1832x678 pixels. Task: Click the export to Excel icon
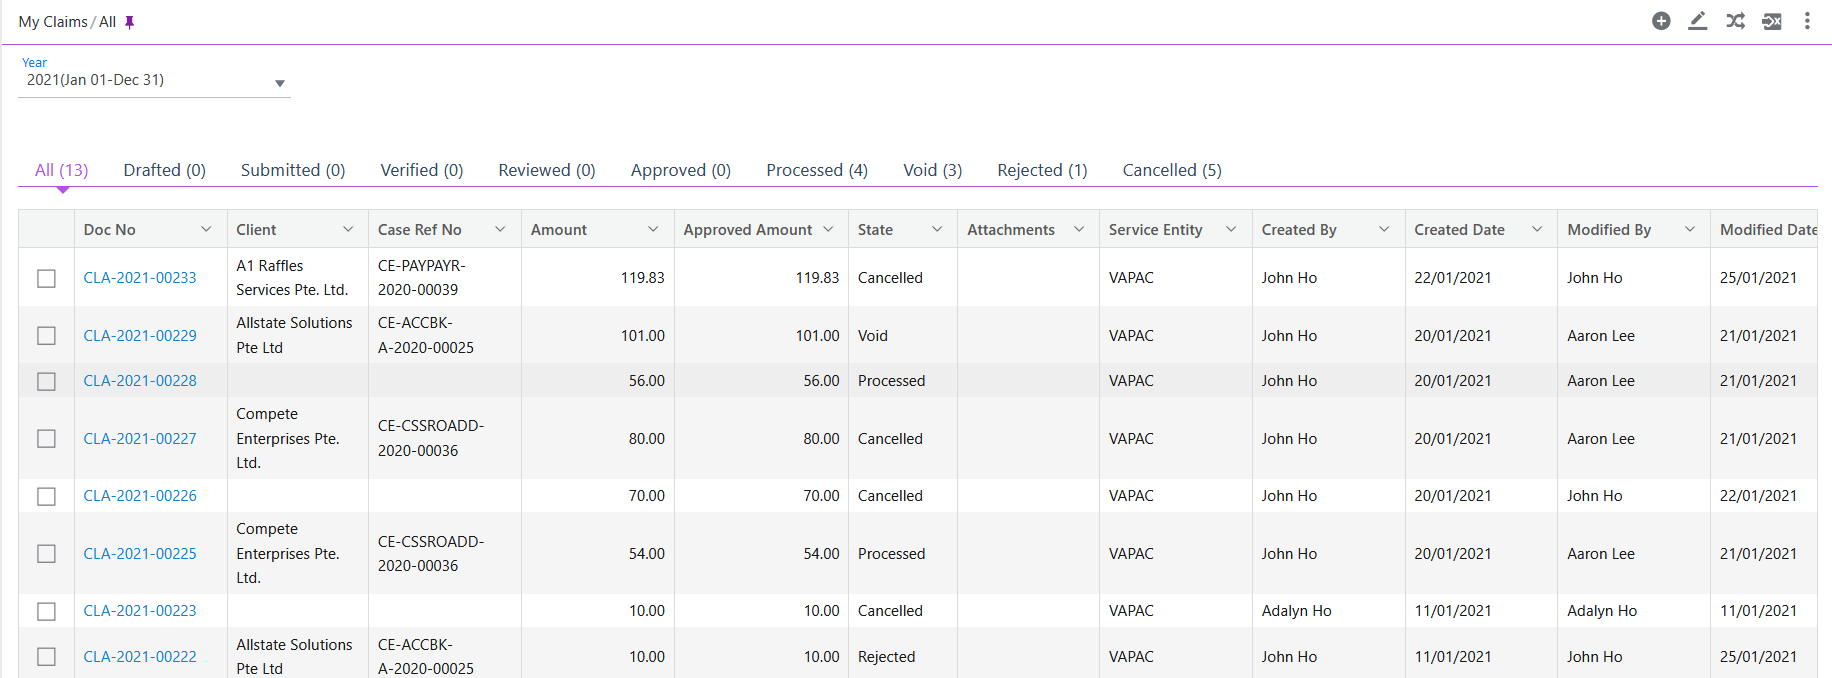1772,21
